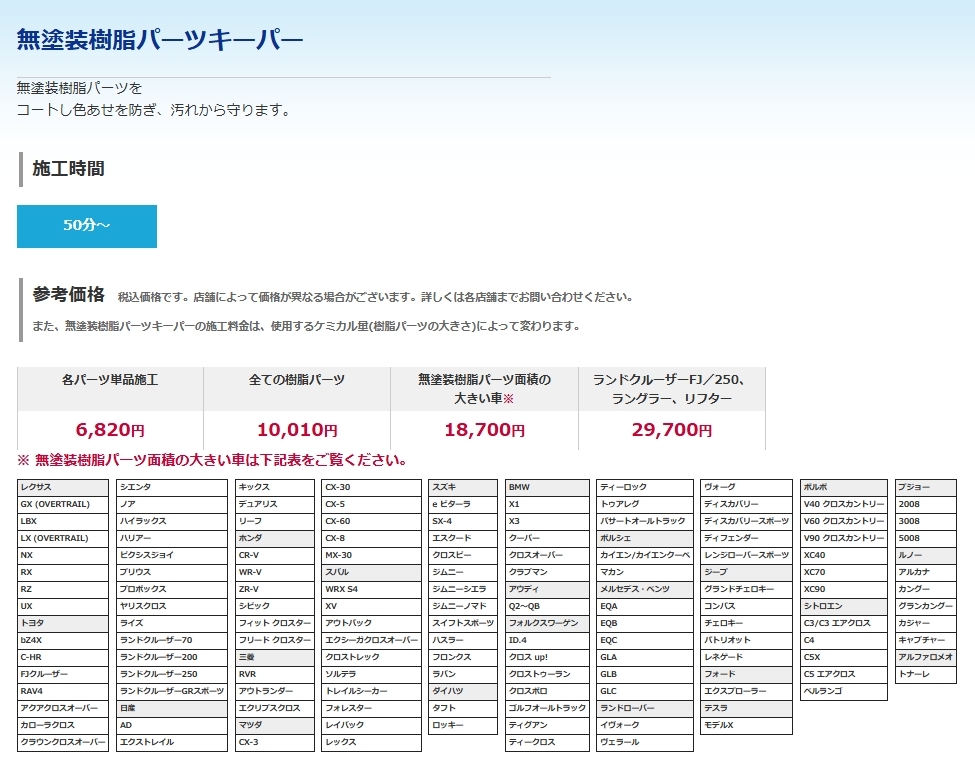Select the トナーレ cell
The height and width of the screenshot is (765, 975).
926,674
